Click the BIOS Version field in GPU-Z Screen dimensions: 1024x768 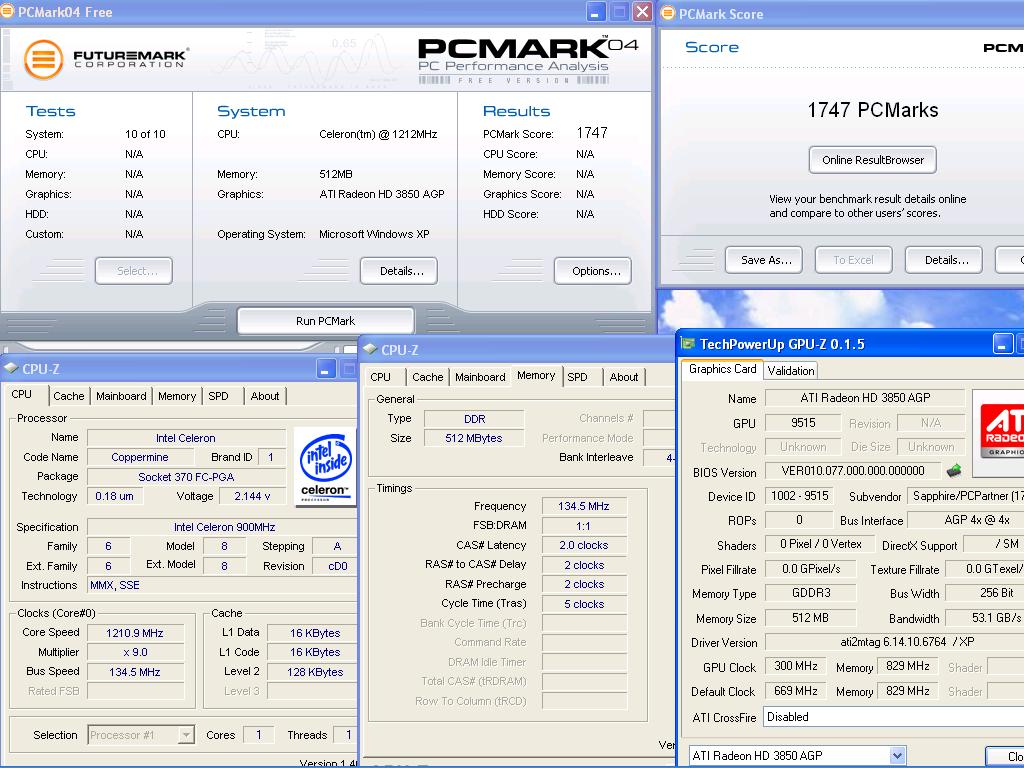(x=853, y=471)
